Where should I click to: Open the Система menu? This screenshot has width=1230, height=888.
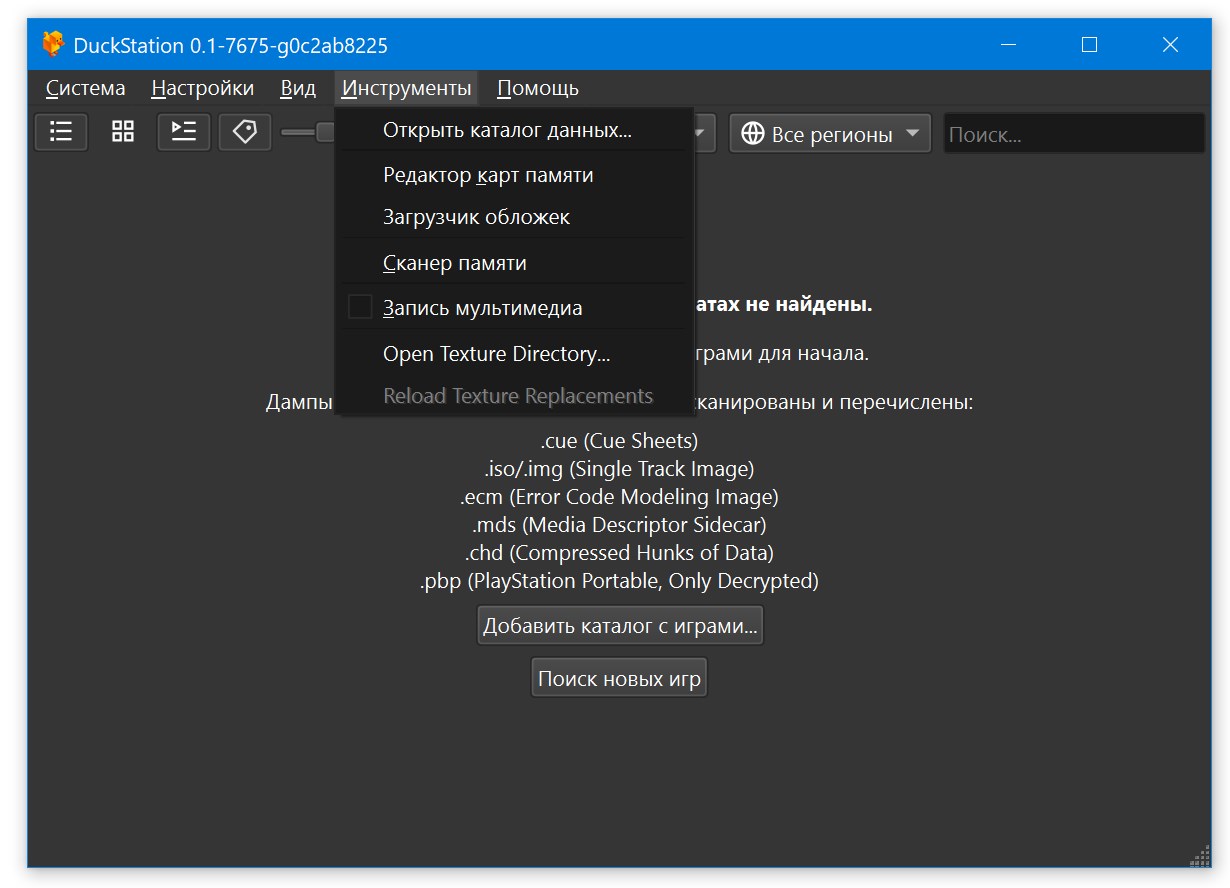tap(86, 88)
